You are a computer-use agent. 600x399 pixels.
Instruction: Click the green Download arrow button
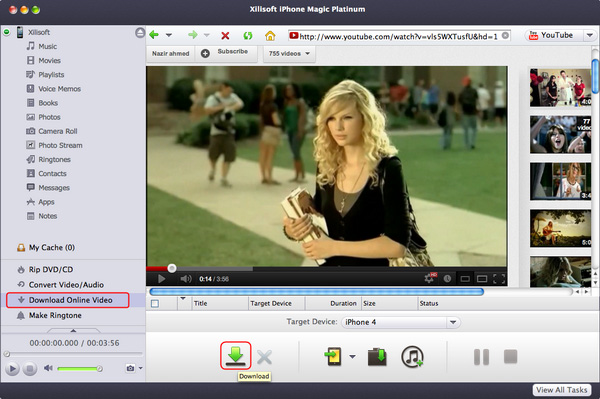235,356
